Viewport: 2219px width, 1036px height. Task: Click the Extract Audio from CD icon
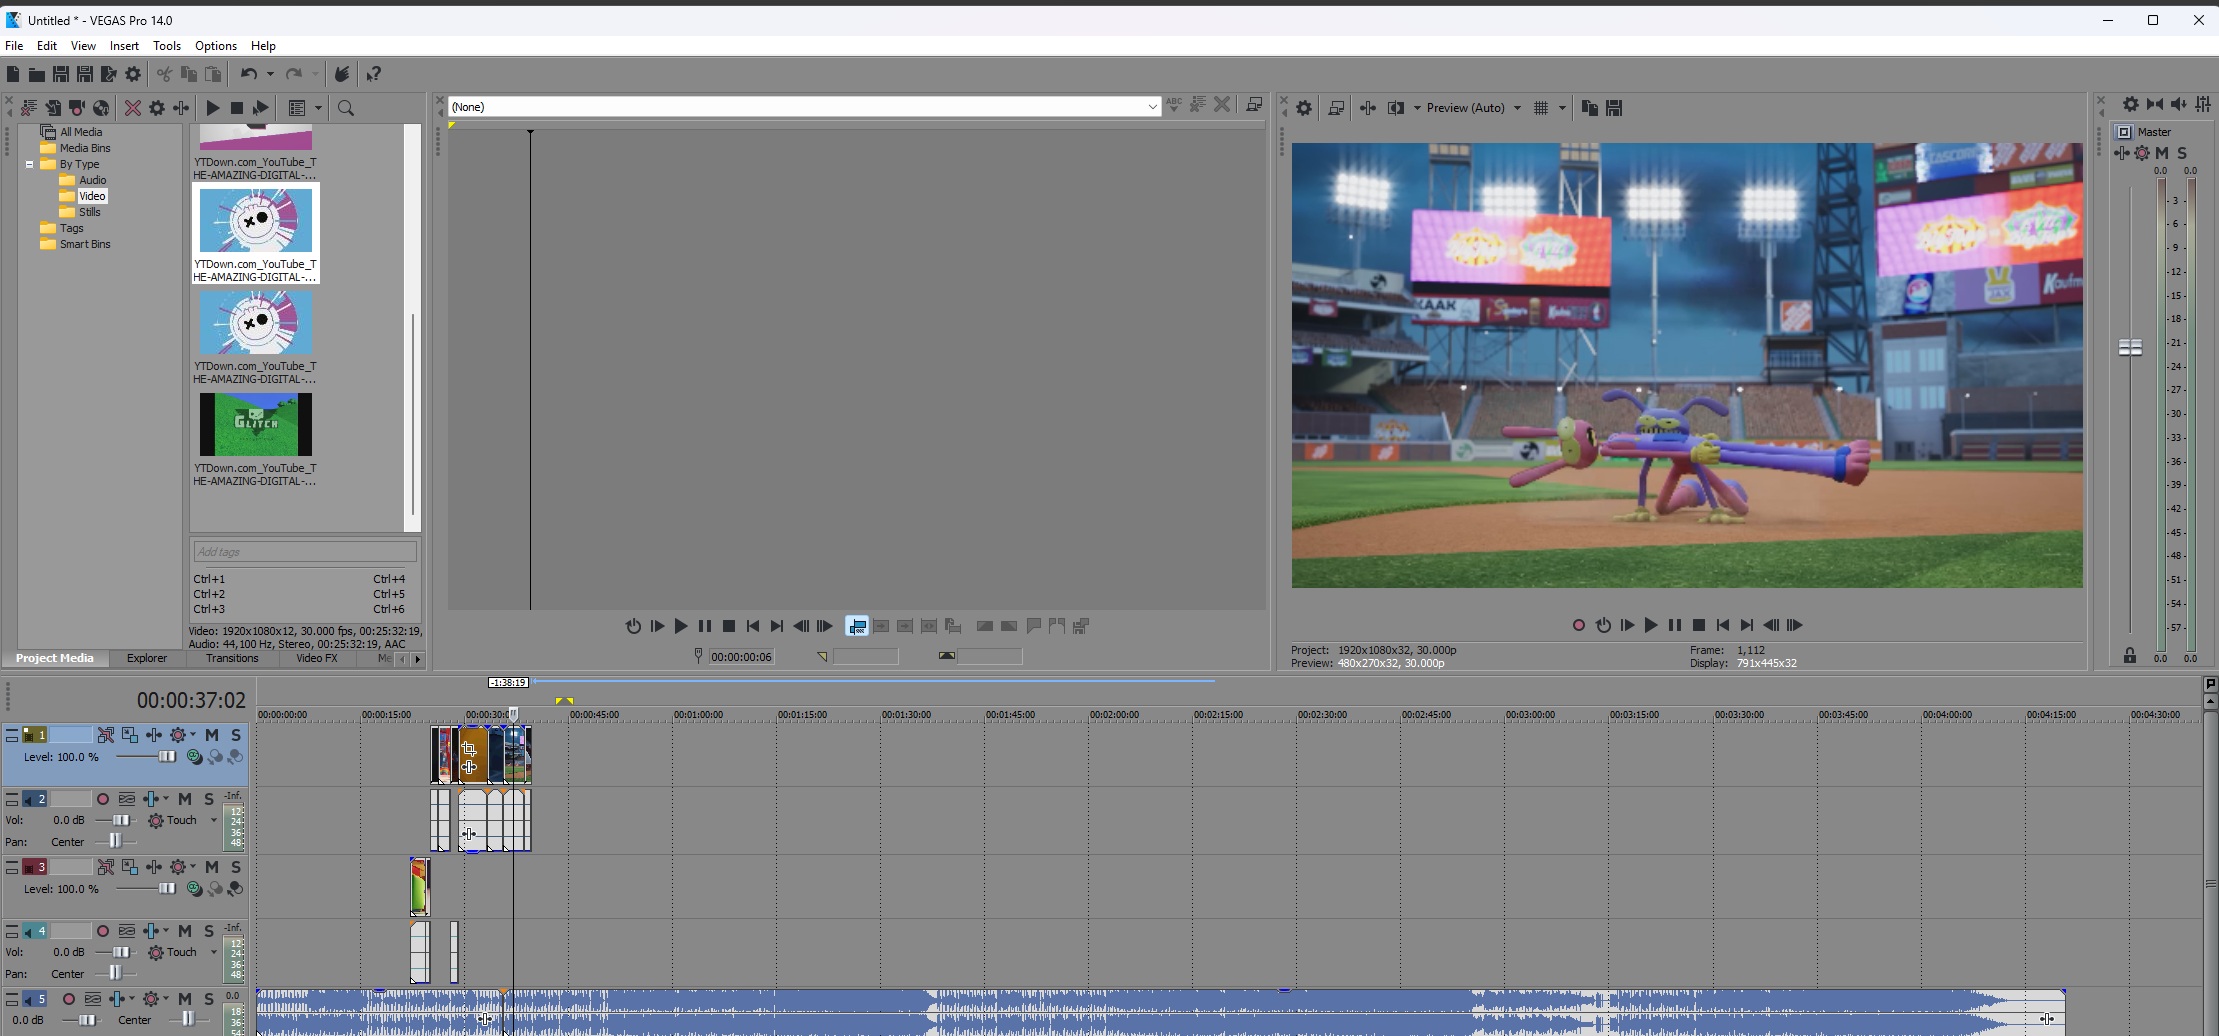[x=101, y=108]
